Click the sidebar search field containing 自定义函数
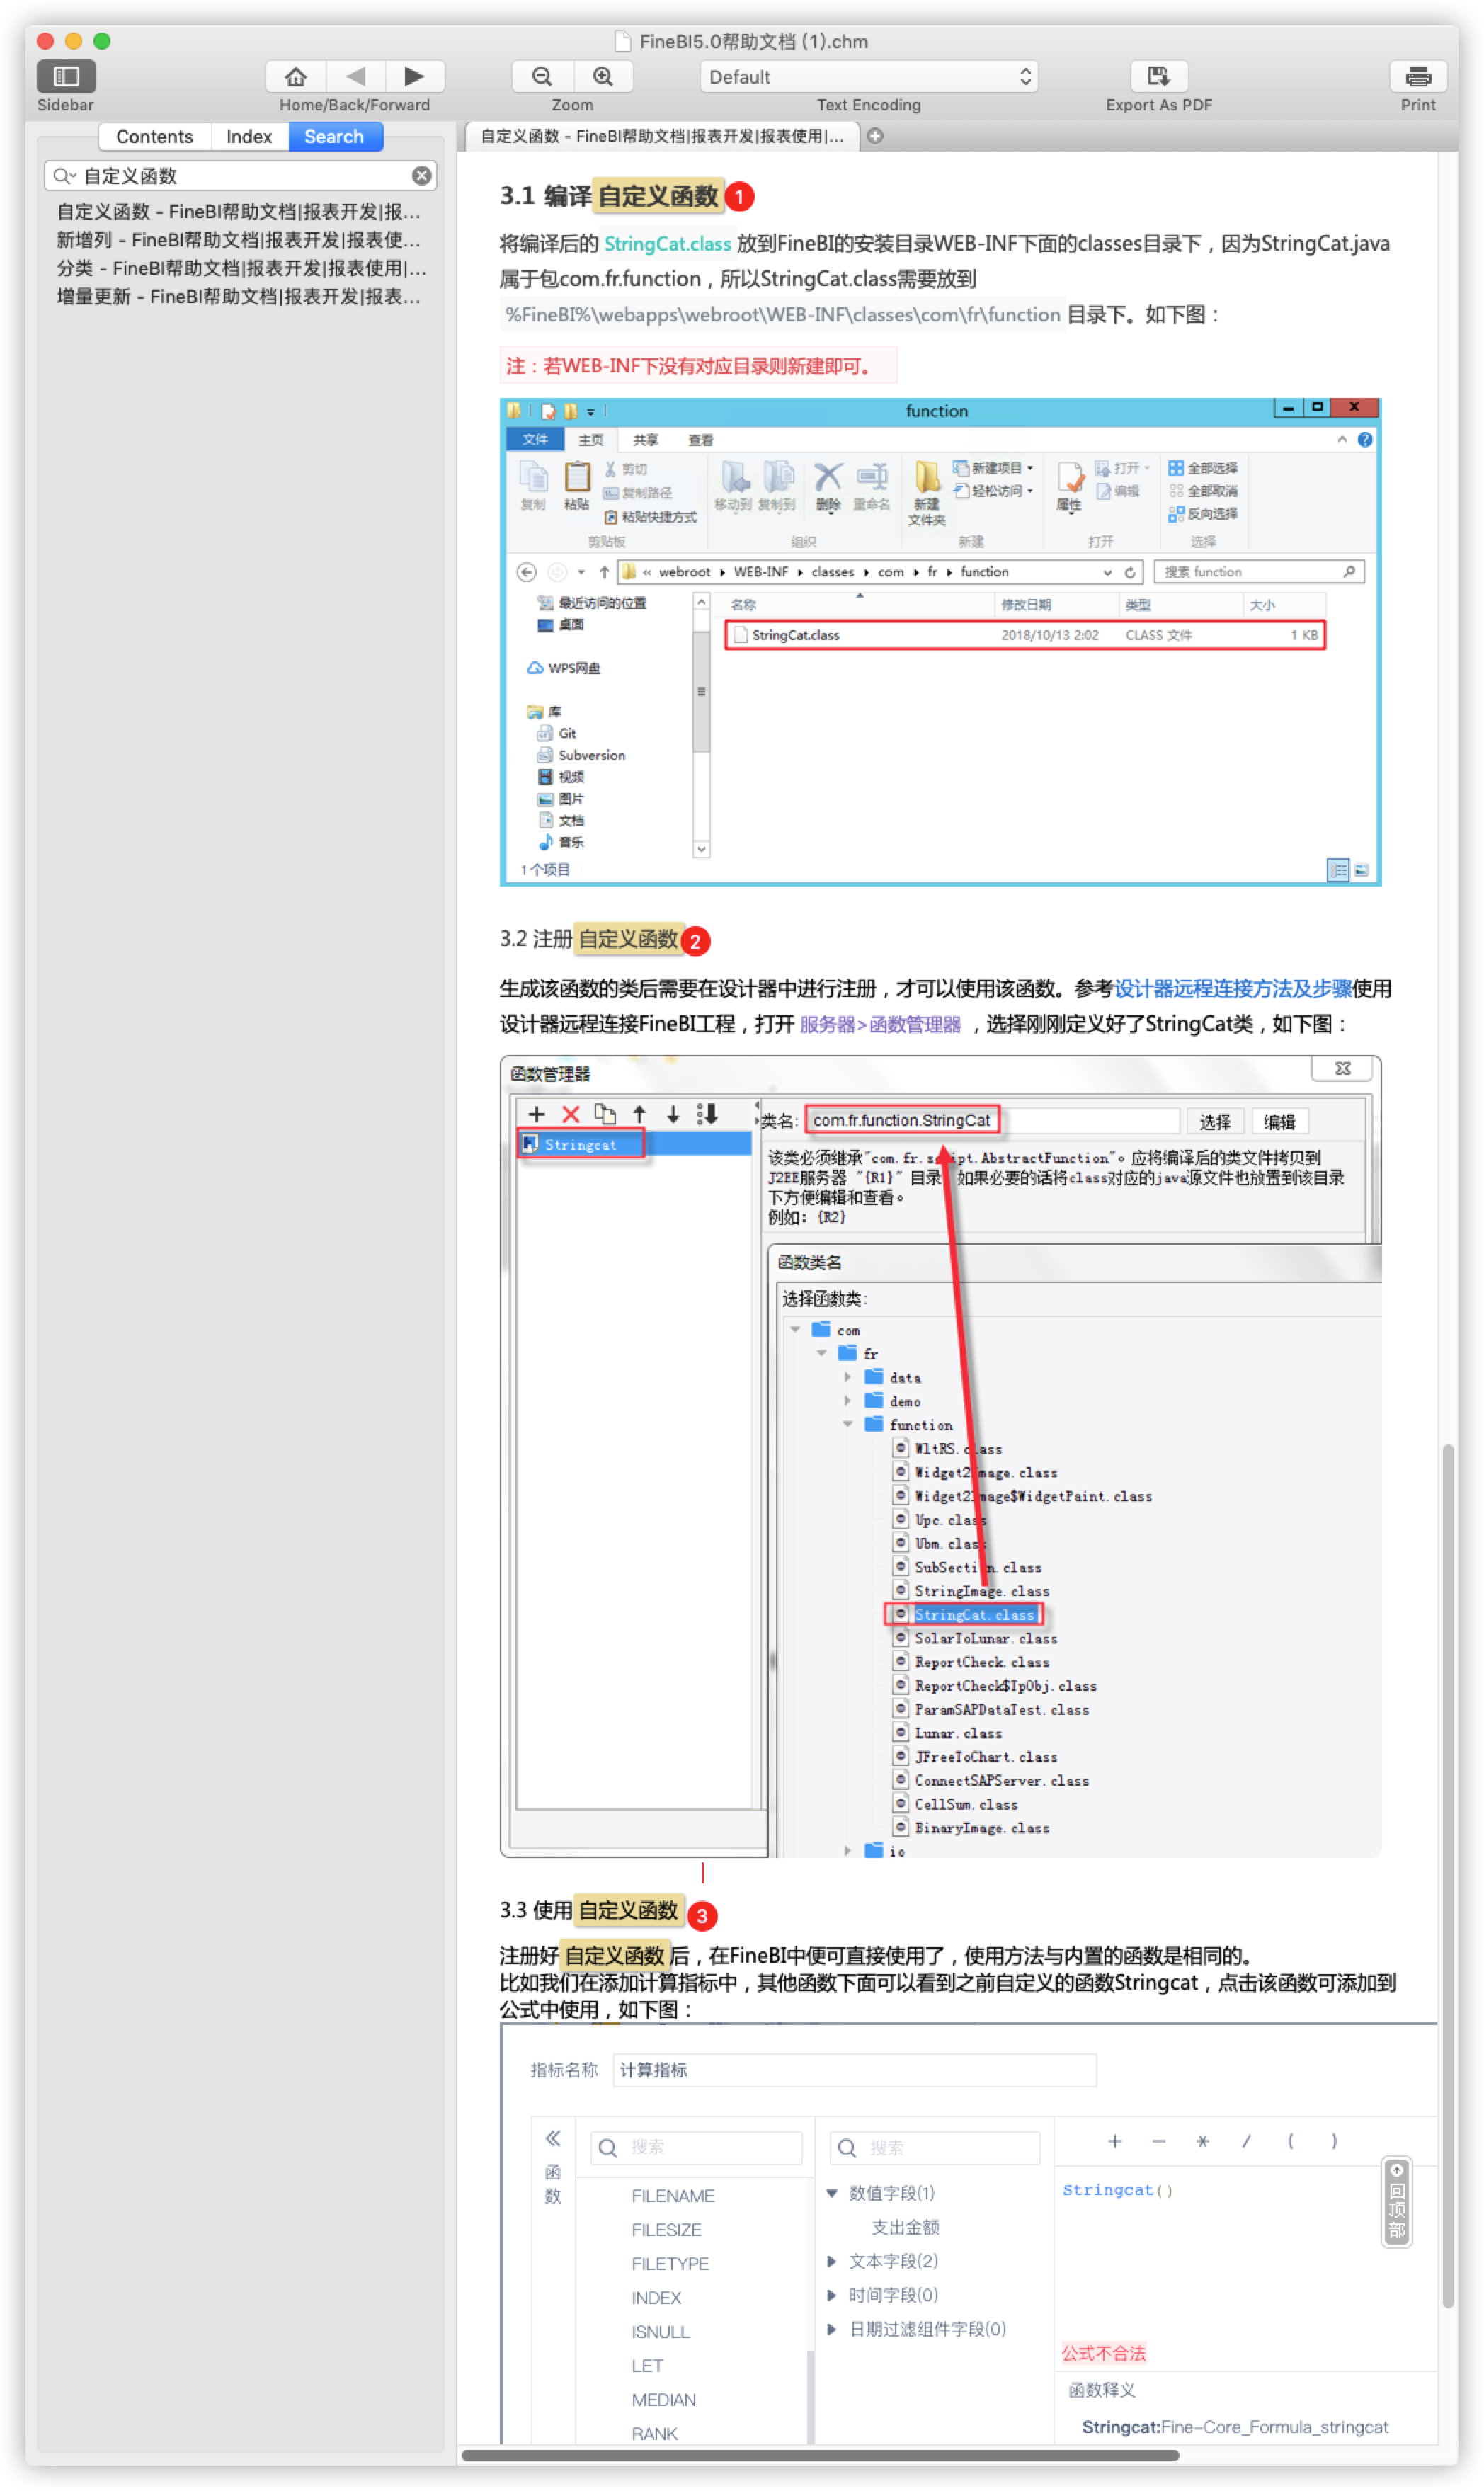Viewport: 1484px width, 2491px height. [x=241, y=176]
